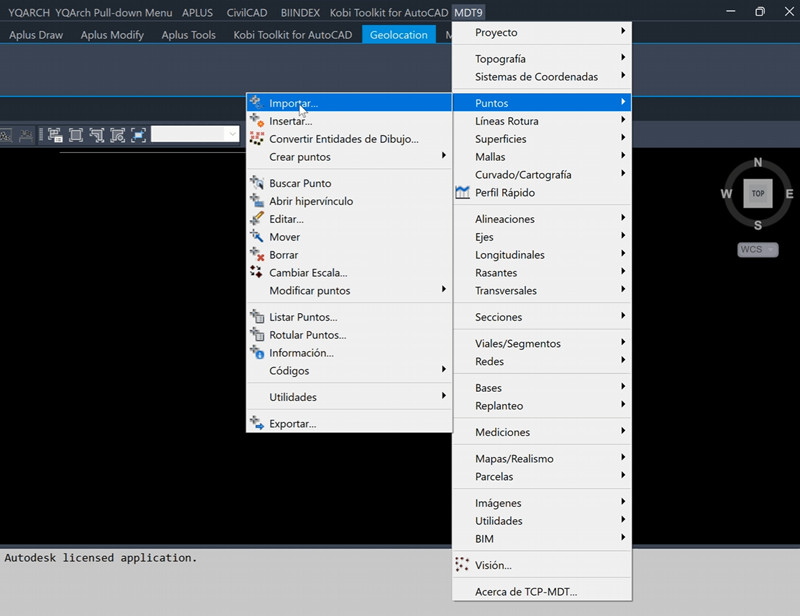The width and height of the screenshot is (800, 616).
Task: Choose the Borrar points icon
Action: (x=257, y=255)
